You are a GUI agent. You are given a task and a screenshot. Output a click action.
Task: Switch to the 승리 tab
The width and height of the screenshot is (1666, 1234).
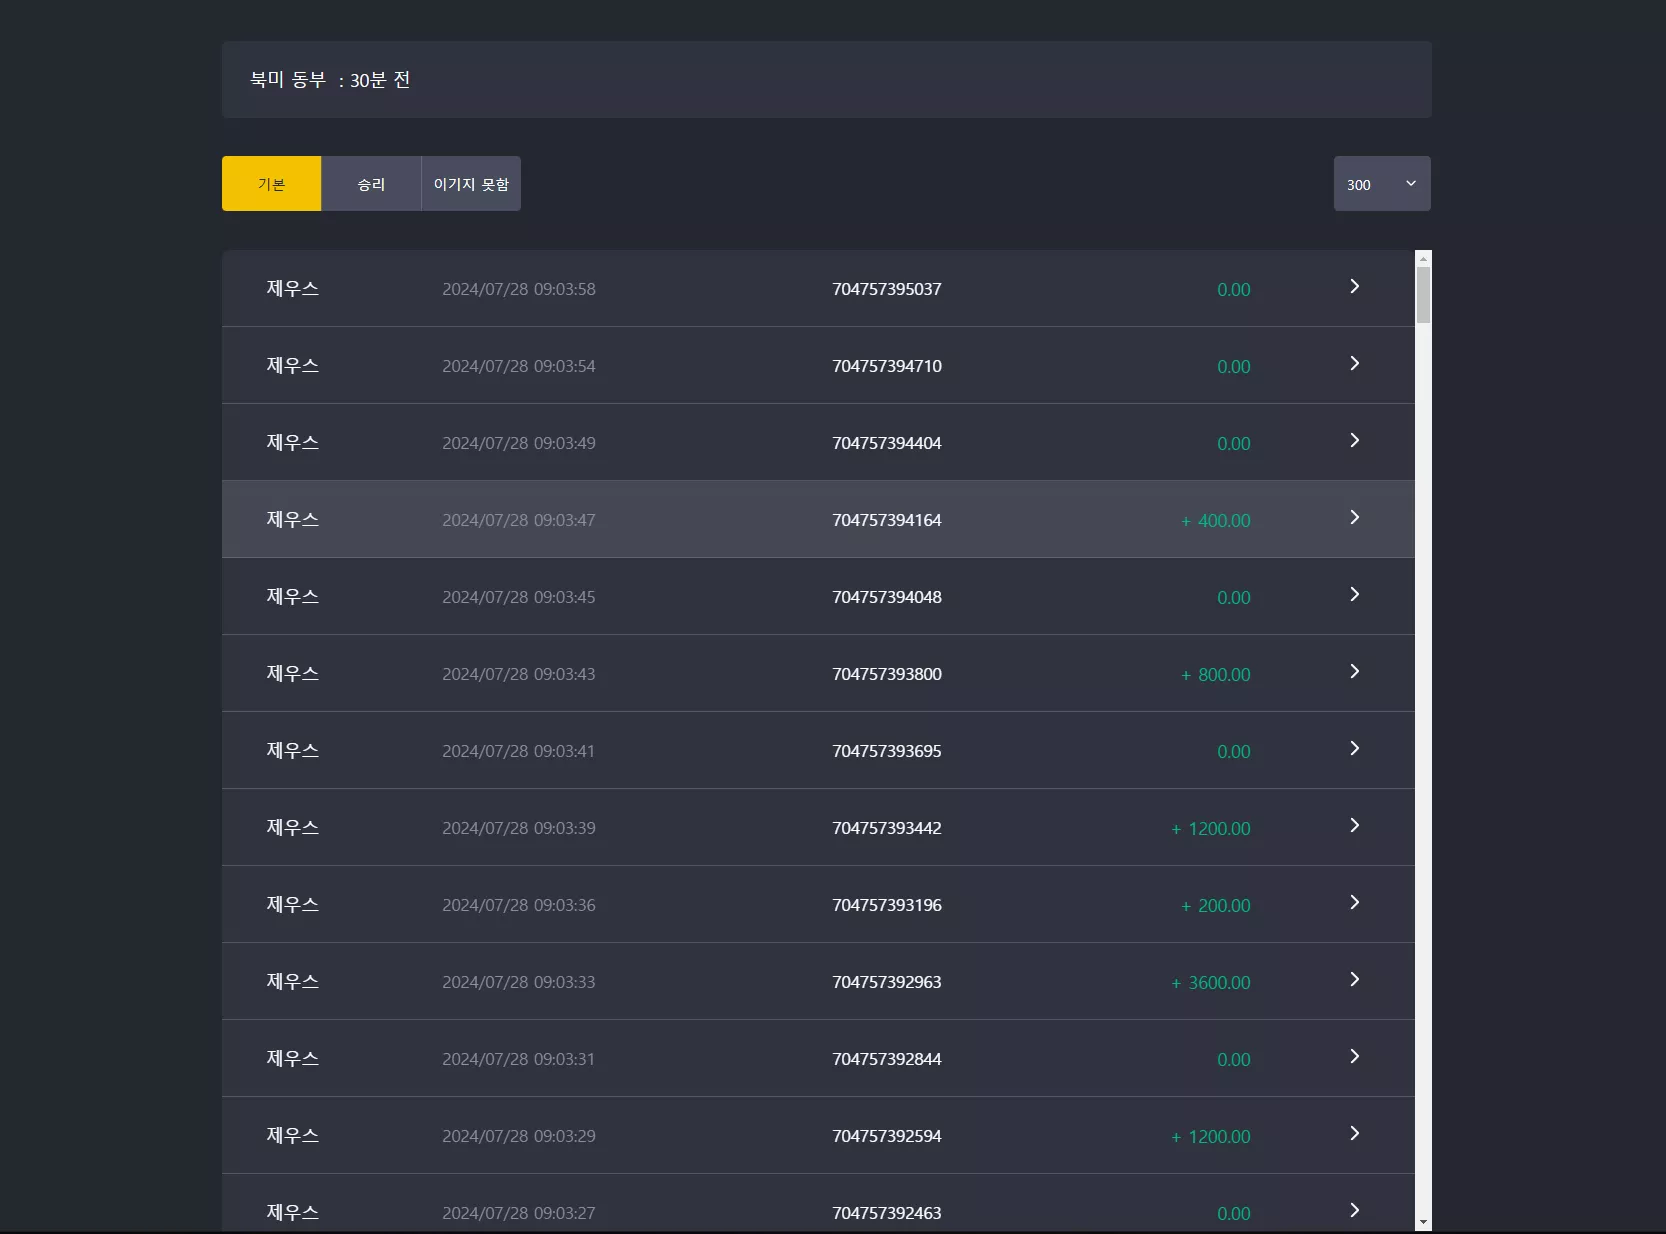pos(371,184)
